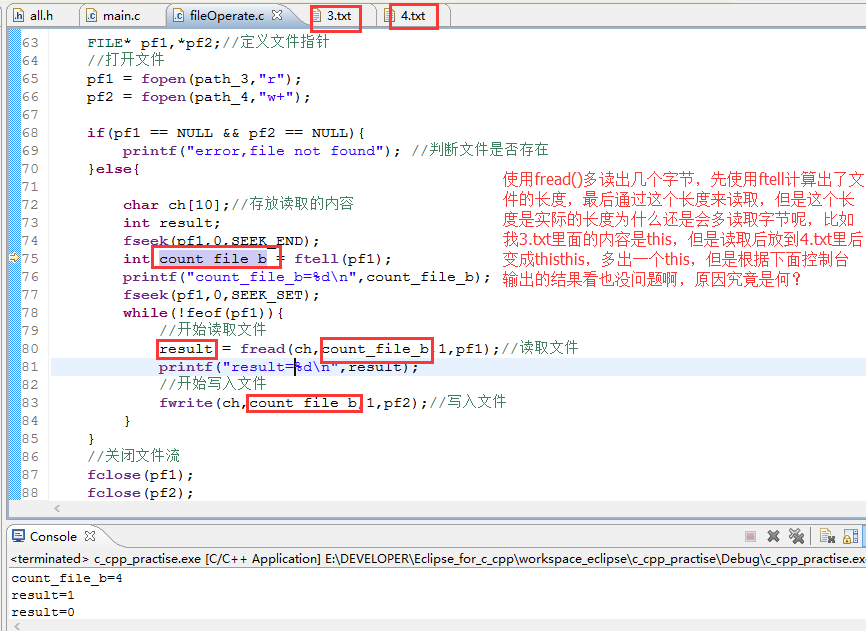Click the 3.txt document icon
The width and height of the screenshot is (866, 631).
click(x=317, y=15)
